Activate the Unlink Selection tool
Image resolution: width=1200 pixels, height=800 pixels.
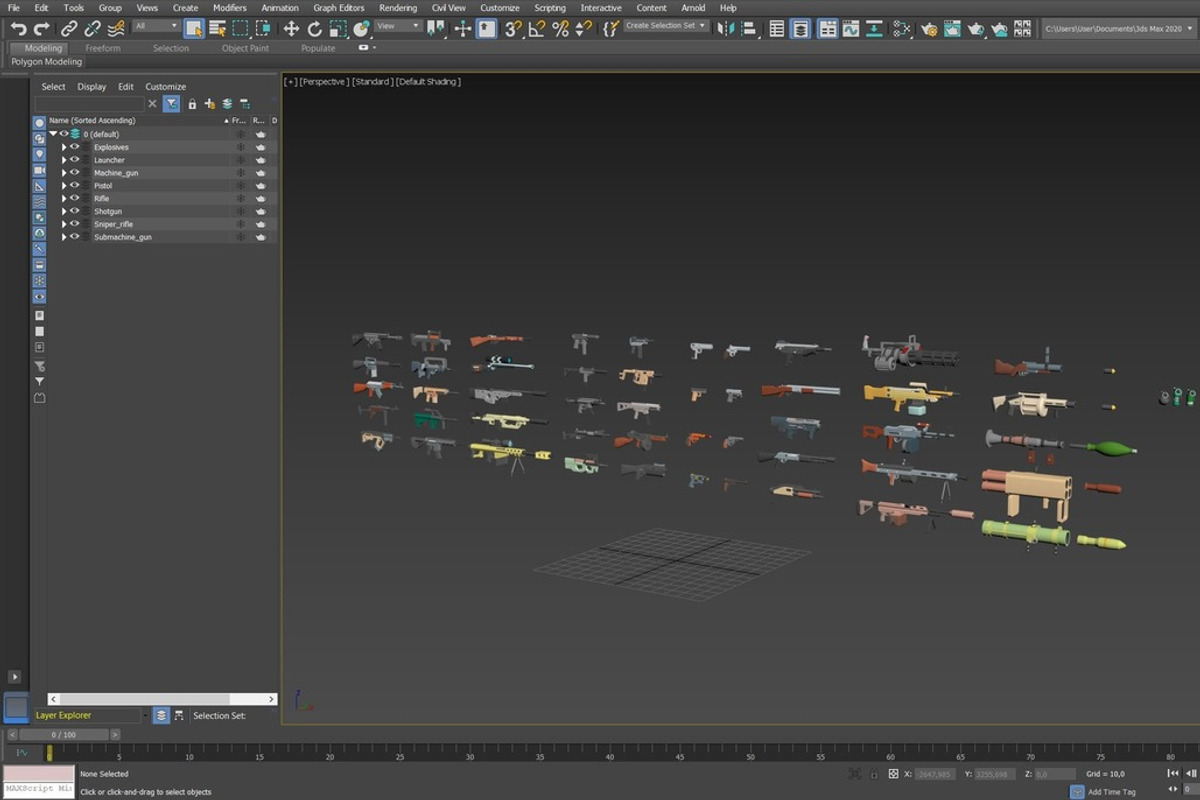92,29
